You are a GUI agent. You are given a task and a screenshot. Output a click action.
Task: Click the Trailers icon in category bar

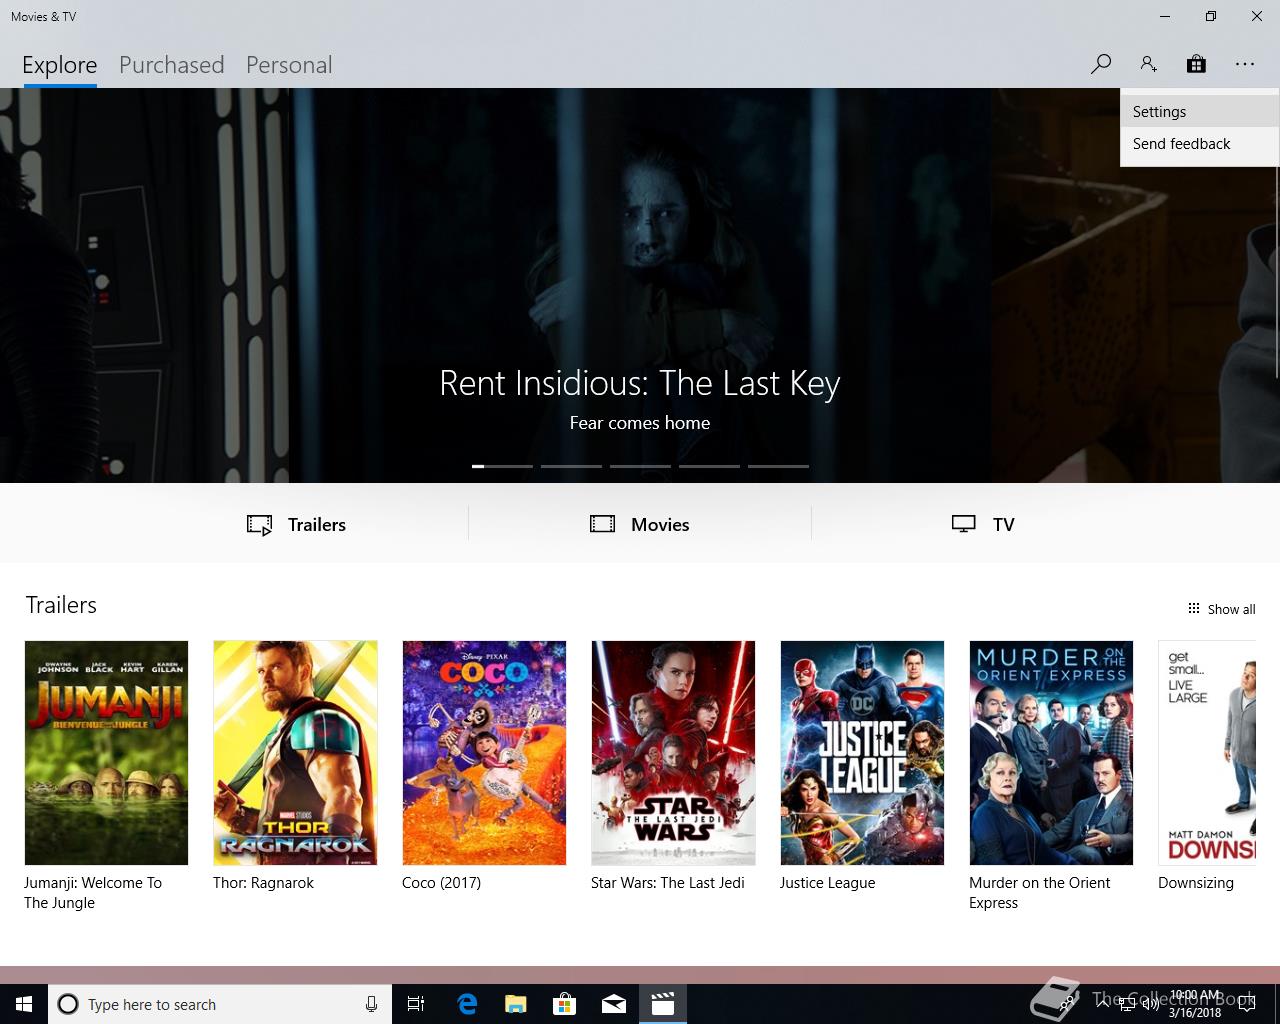(x=259, y=525)
